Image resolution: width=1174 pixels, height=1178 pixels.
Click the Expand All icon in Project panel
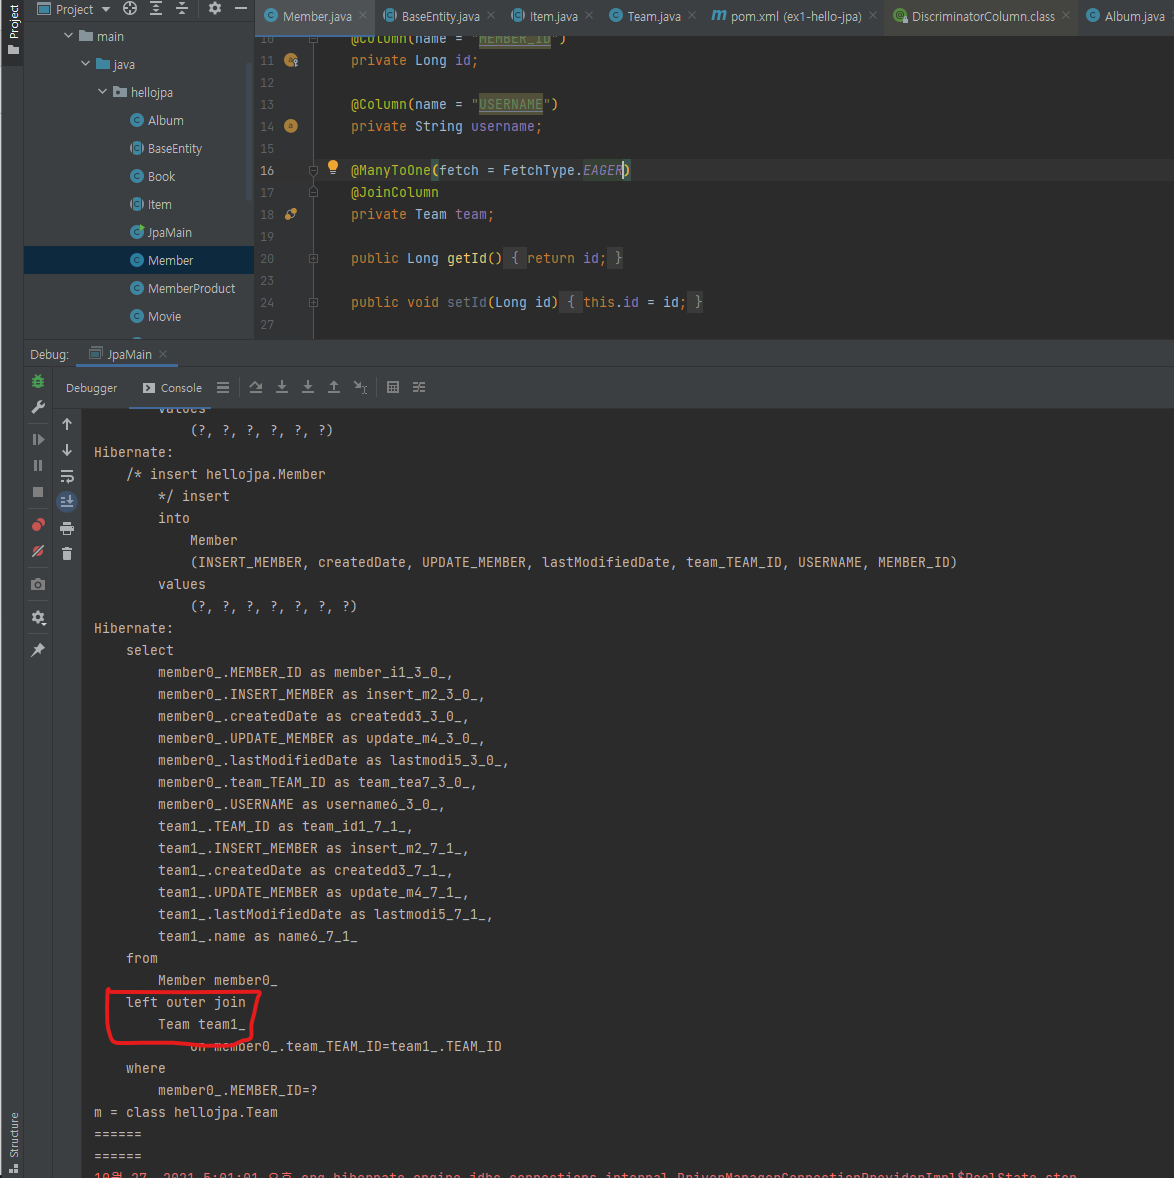point(156,8)
